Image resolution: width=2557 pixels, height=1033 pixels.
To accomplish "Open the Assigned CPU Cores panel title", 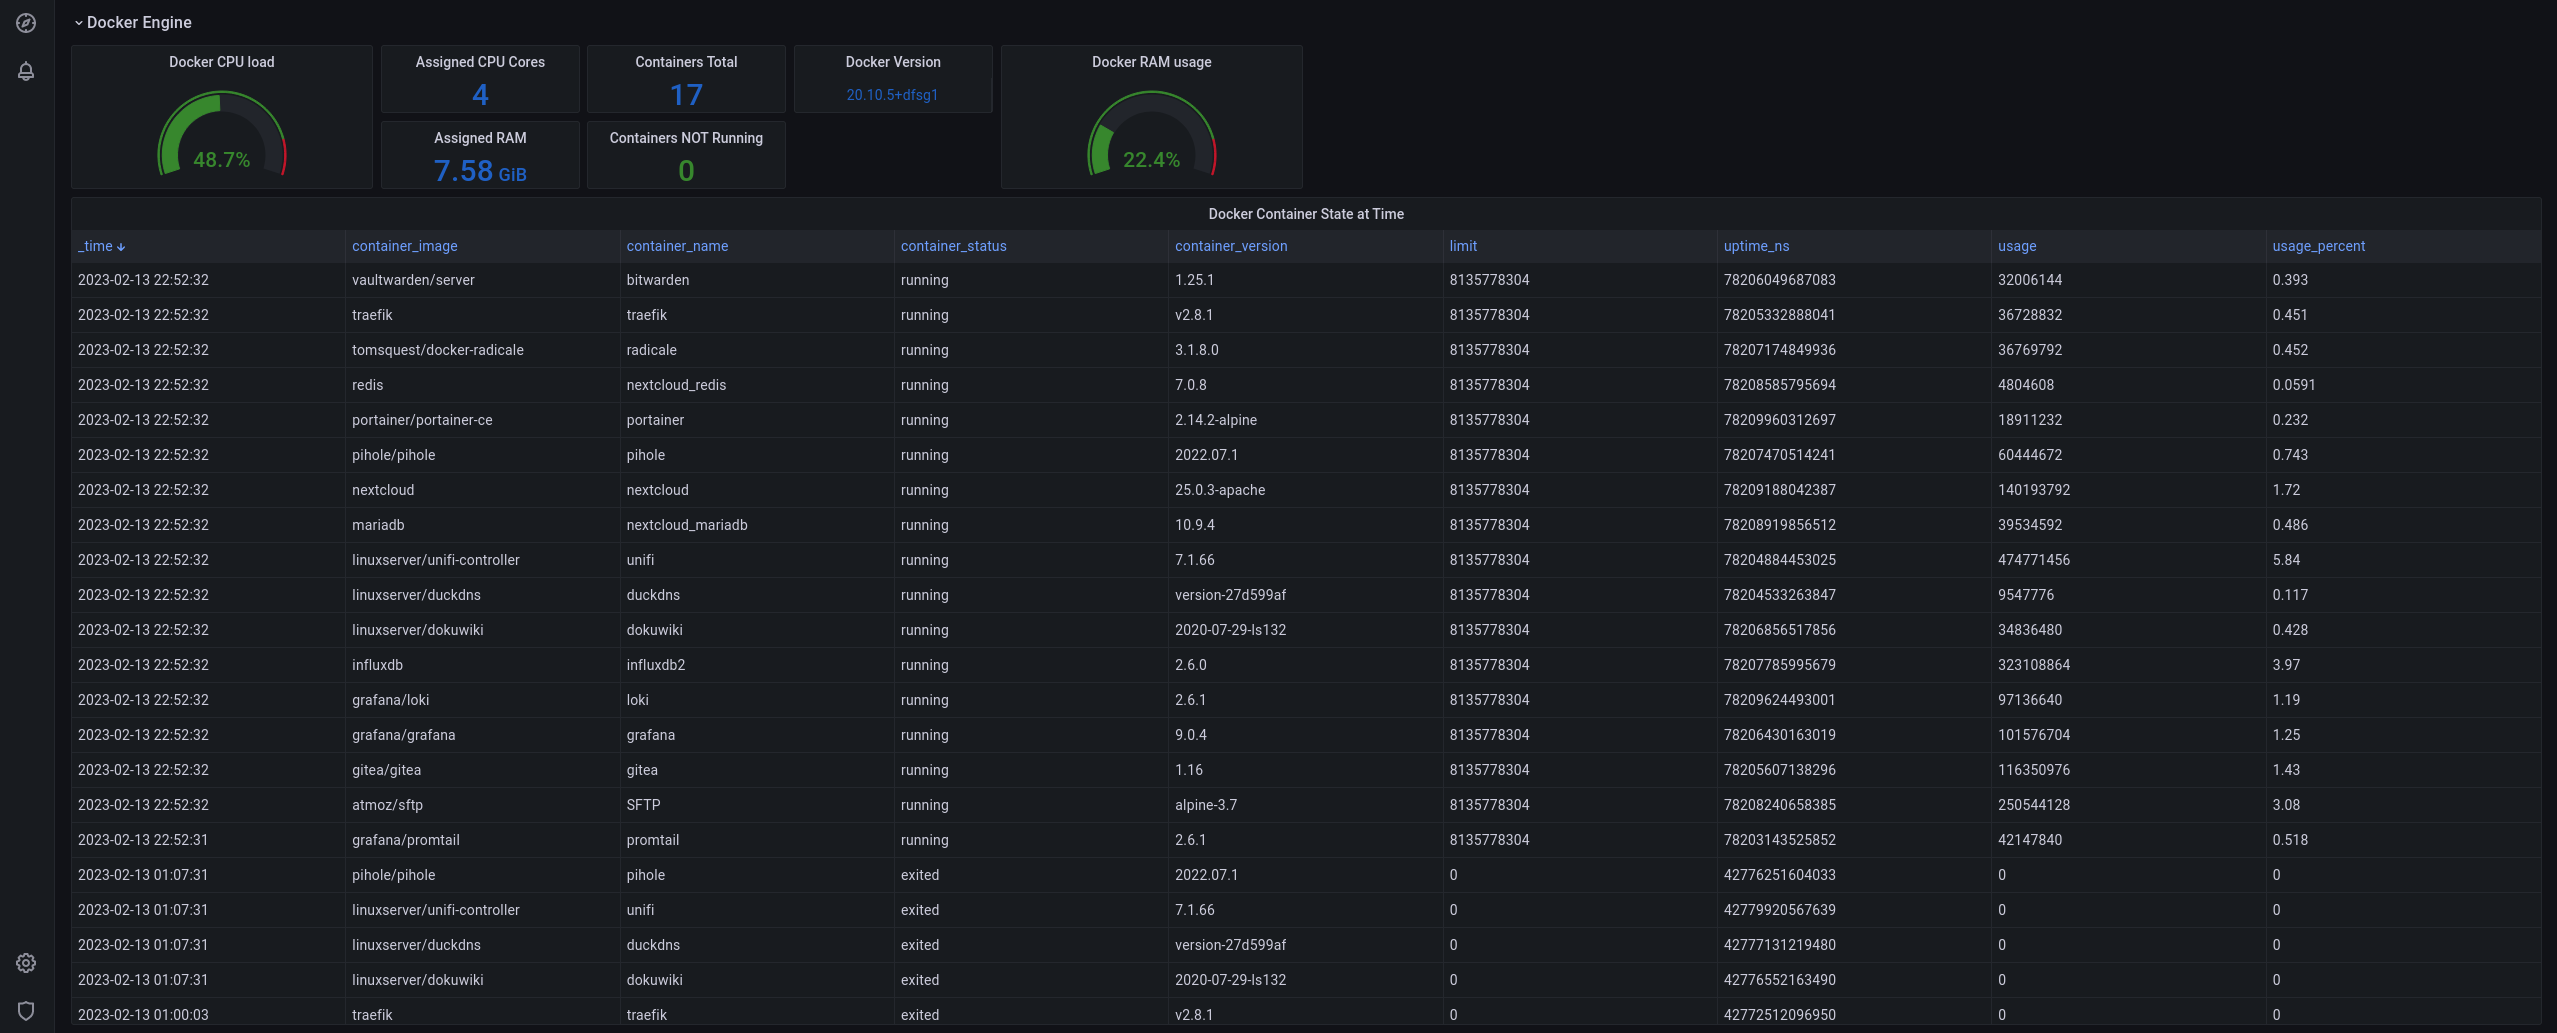I will pyautogui.click(x=480, y=62).
